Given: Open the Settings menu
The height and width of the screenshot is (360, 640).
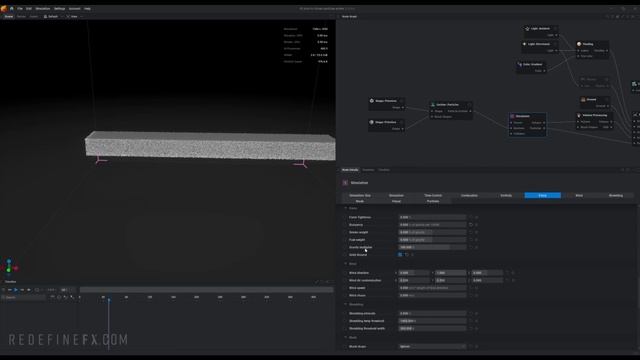Looking at the screenshot, I should click(x=59, y=9).
